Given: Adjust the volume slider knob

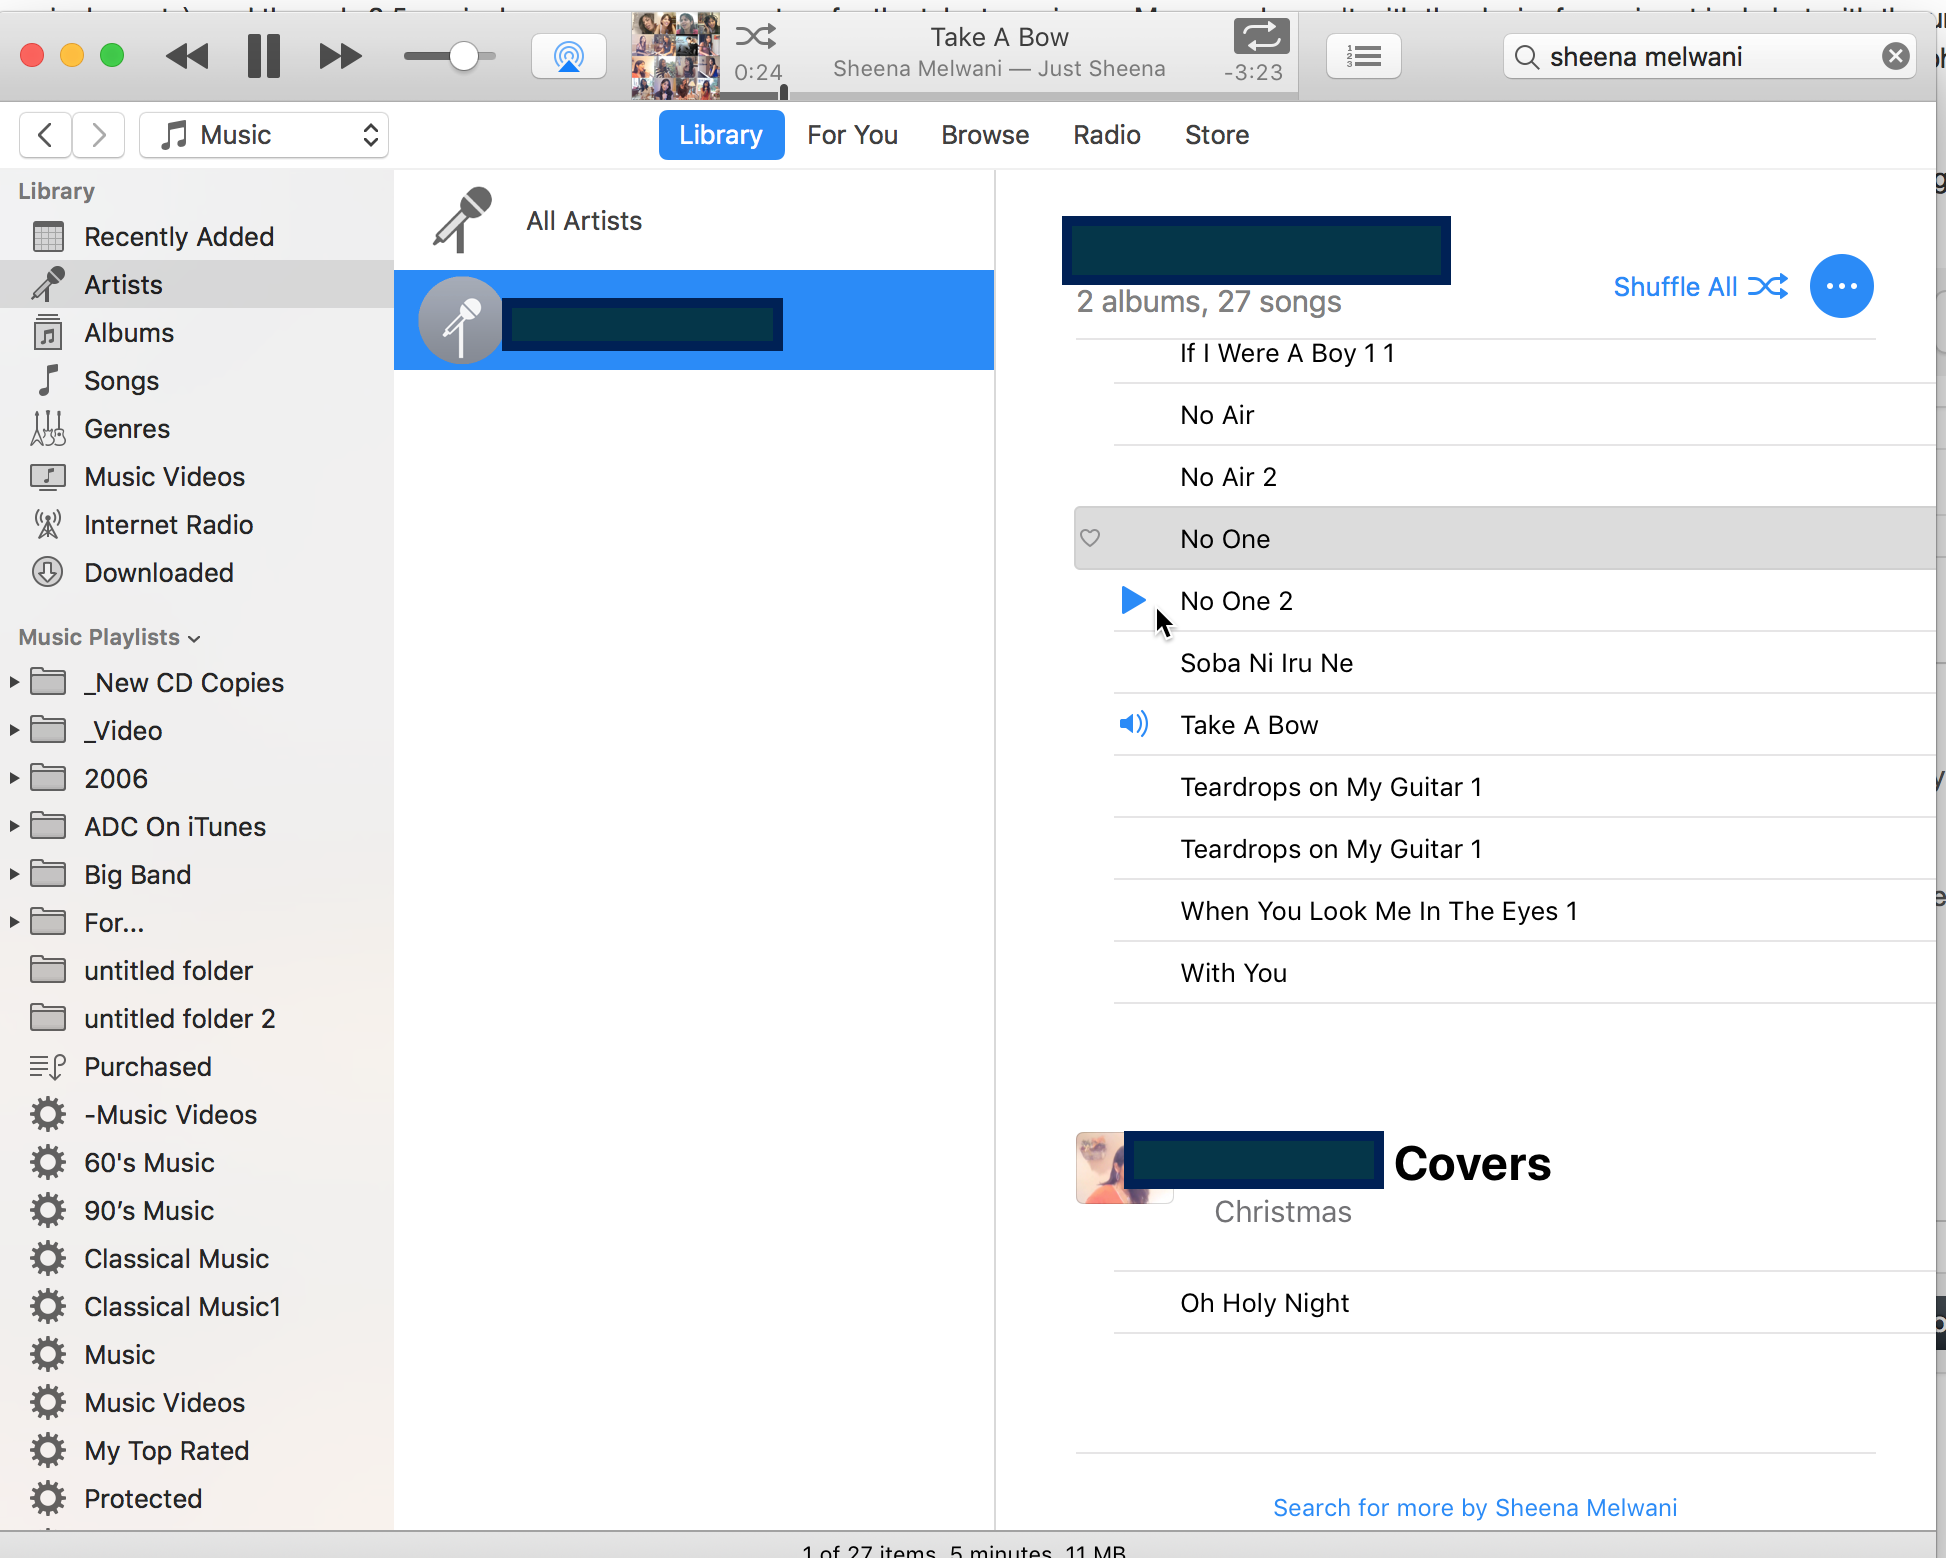Looking at the screenshot, I should 463,56.
